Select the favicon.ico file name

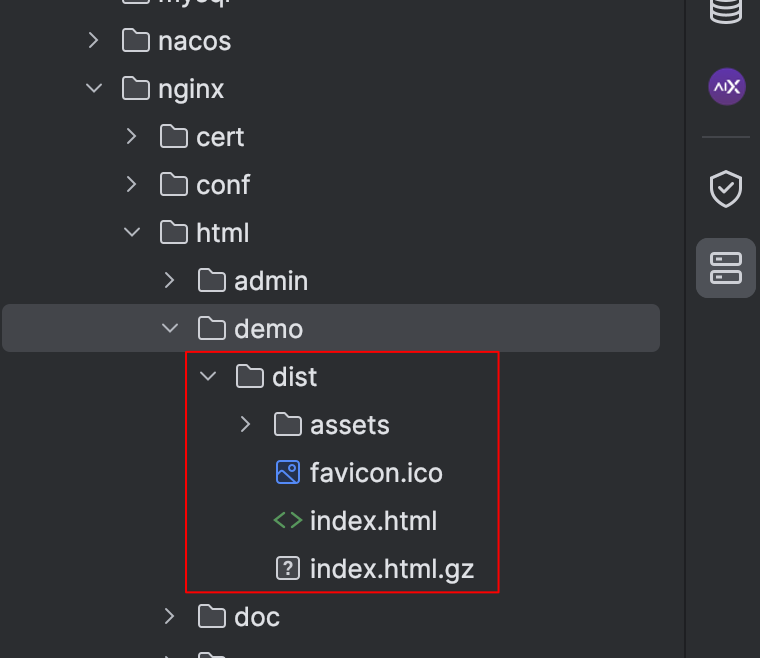tap(376, 473)
